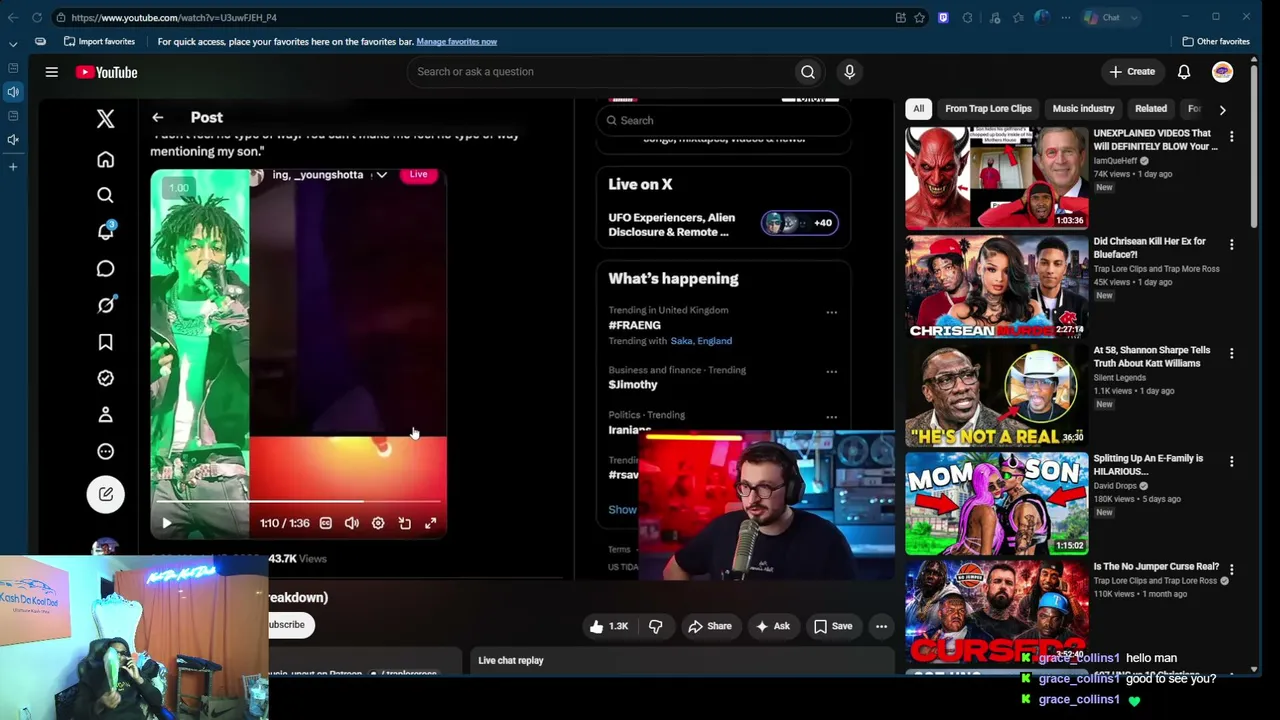Open menu for No Jumper Curse video
The image size is (1280, 720).
point(1231,569)
